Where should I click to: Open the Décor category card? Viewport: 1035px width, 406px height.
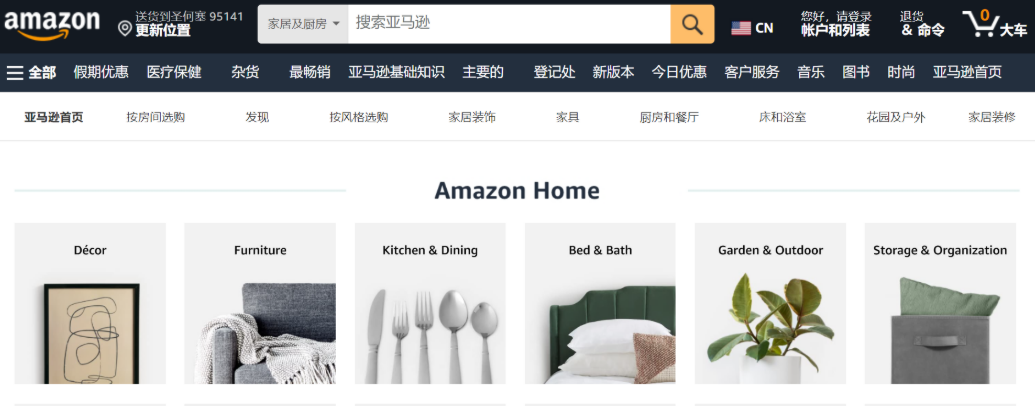90,303
